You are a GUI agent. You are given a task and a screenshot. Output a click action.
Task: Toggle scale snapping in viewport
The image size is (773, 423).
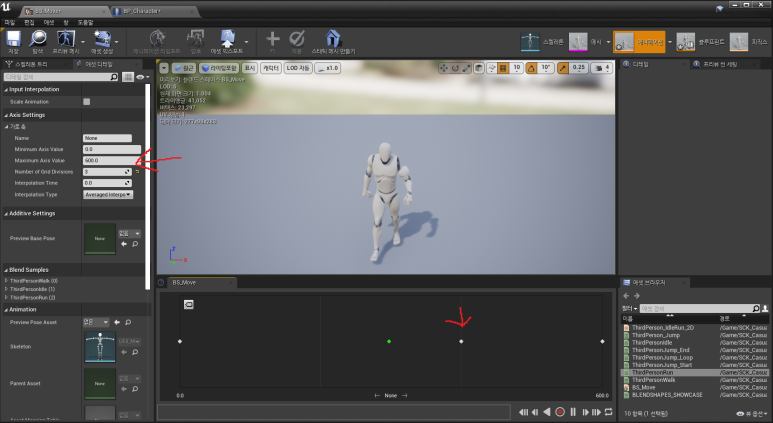pos(563,68)
